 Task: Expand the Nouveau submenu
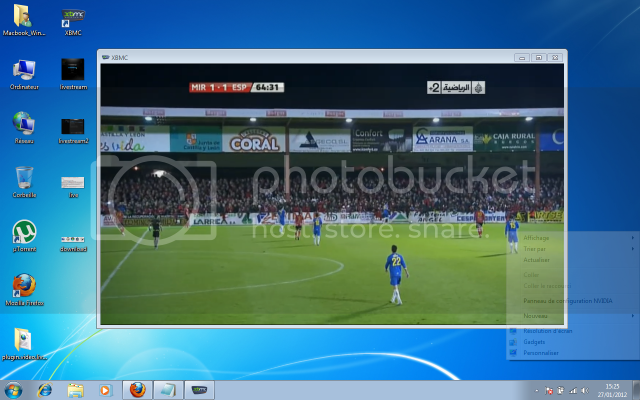pyautogui.click(x=571, y=316)
